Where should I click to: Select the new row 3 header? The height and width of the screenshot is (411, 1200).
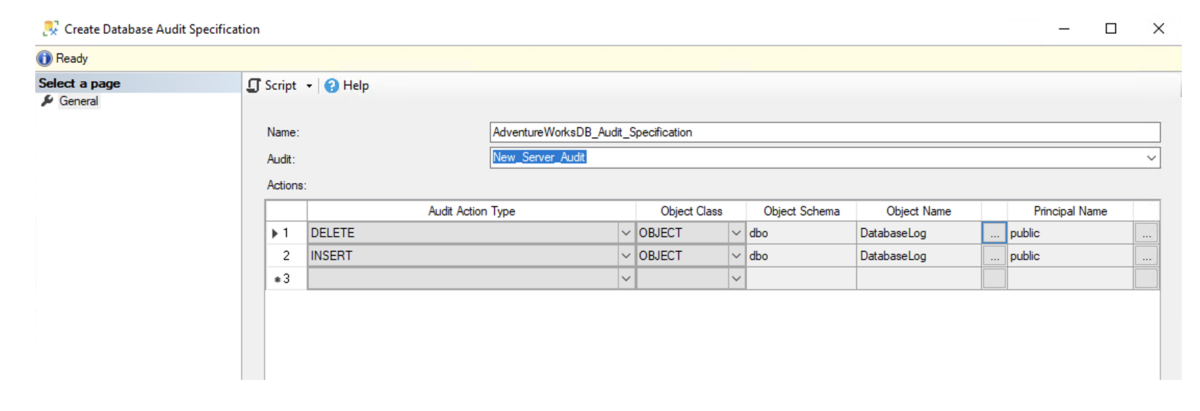coord(286,279)
